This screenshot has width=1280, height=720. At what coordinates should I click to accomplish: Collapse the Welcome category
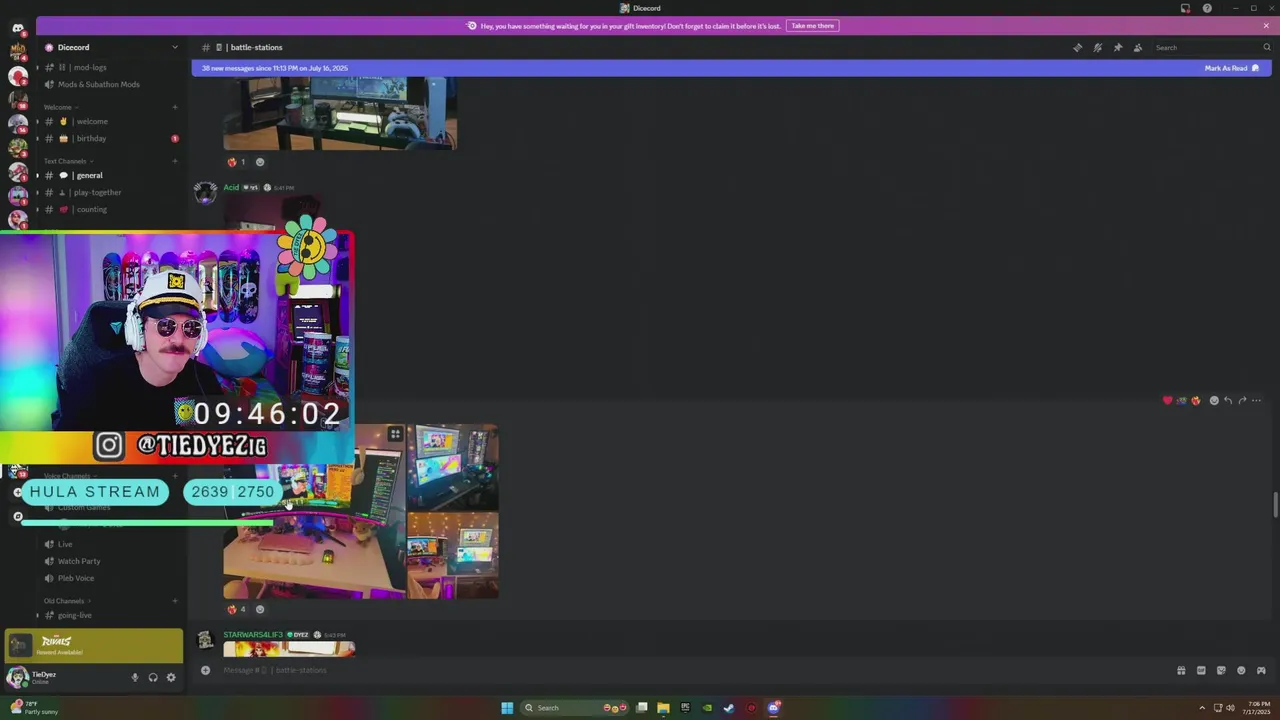[x=61, y=107]
